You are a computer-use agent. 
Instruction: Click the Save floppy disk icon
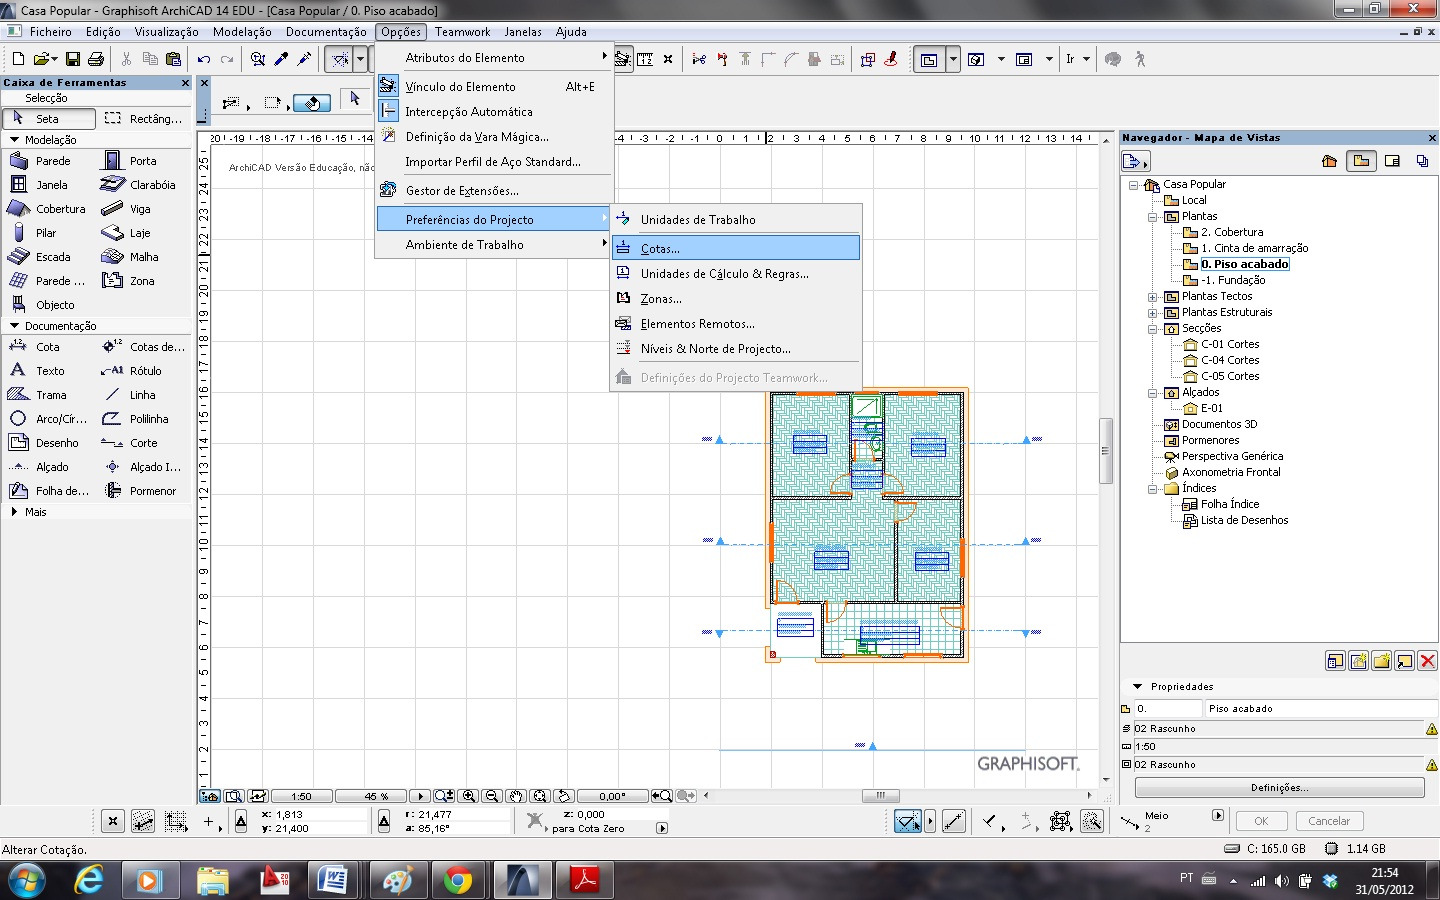72,59
